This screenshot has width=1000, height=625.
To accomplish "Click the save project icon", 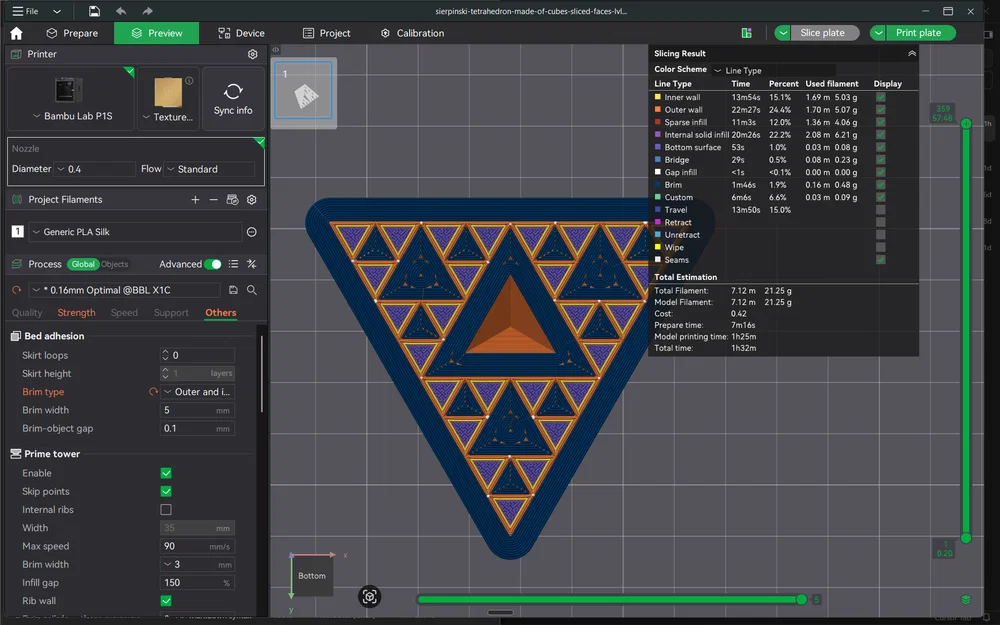I will pyautogui.click(x=93, y=11).
